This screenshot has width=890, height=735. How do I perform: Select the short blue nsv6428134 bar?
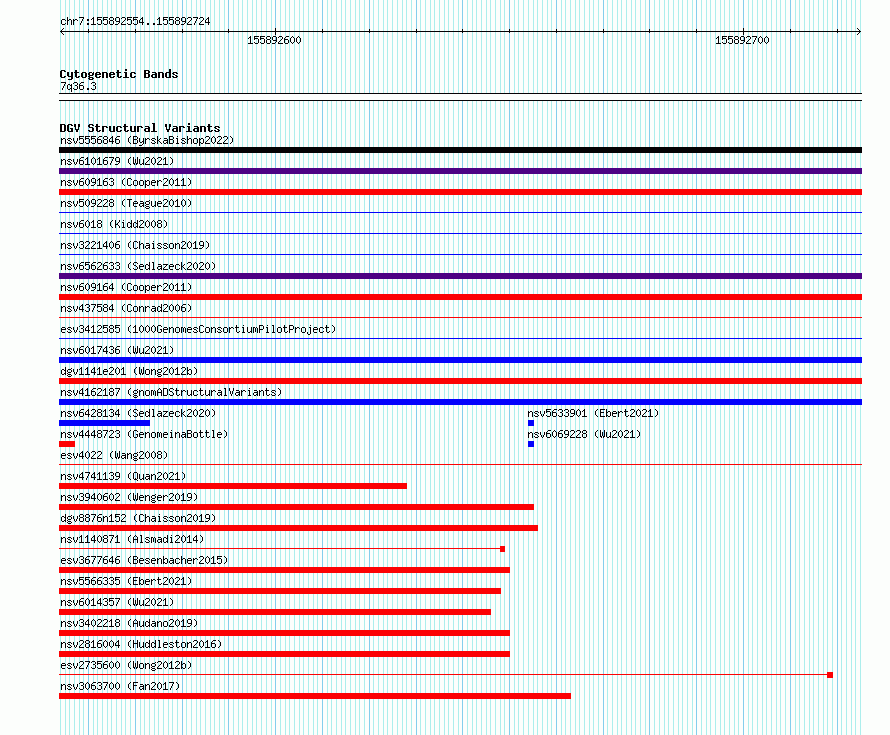point(104,423)
